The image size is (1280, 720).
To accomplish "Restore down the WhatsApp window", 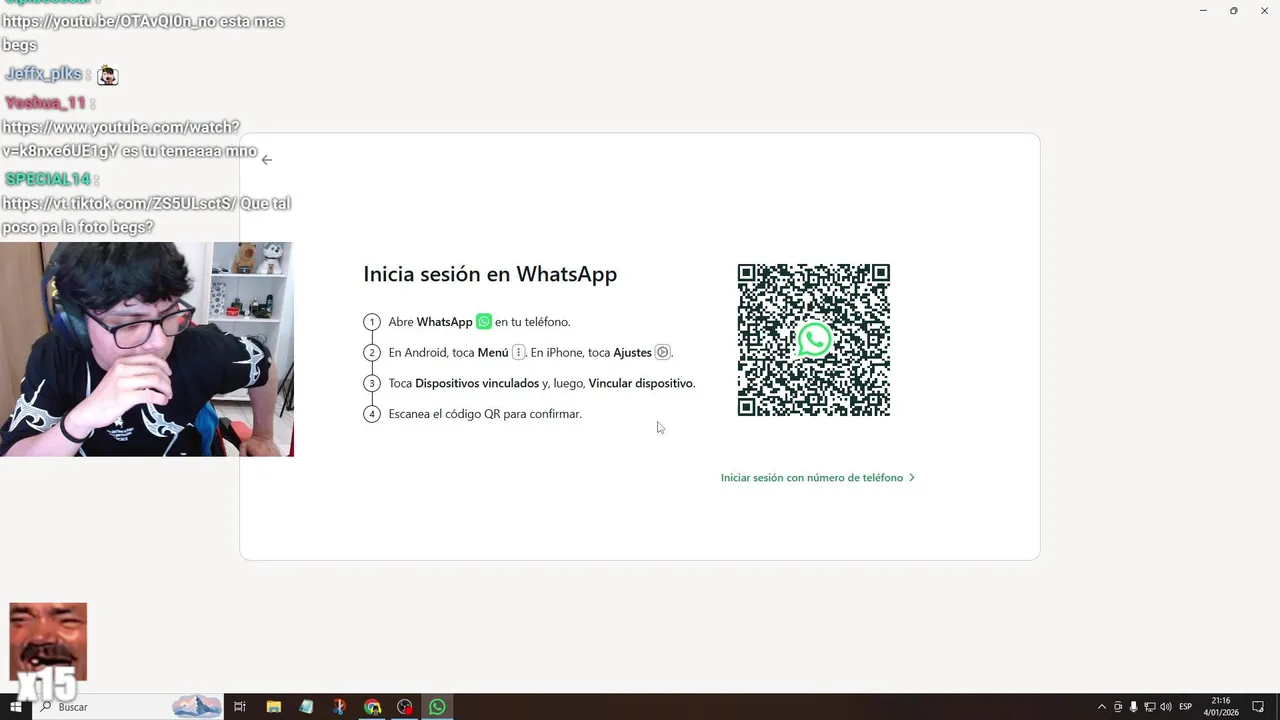I will tap(1234, 11).
